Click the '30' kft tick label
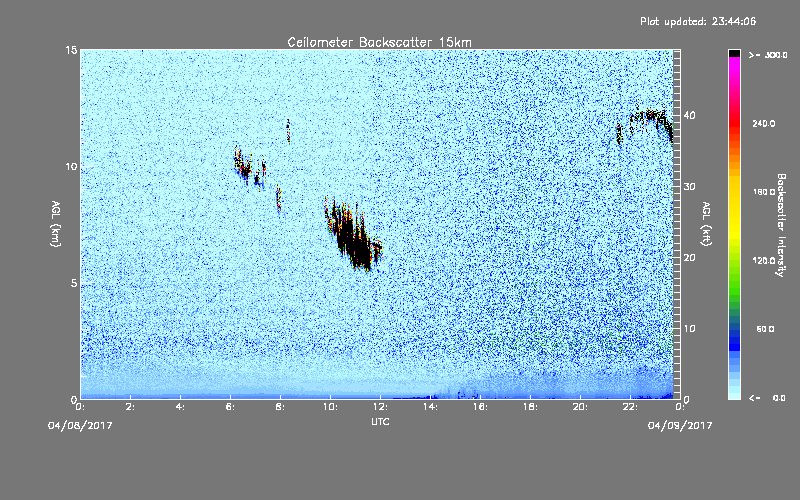 point(689,187)
